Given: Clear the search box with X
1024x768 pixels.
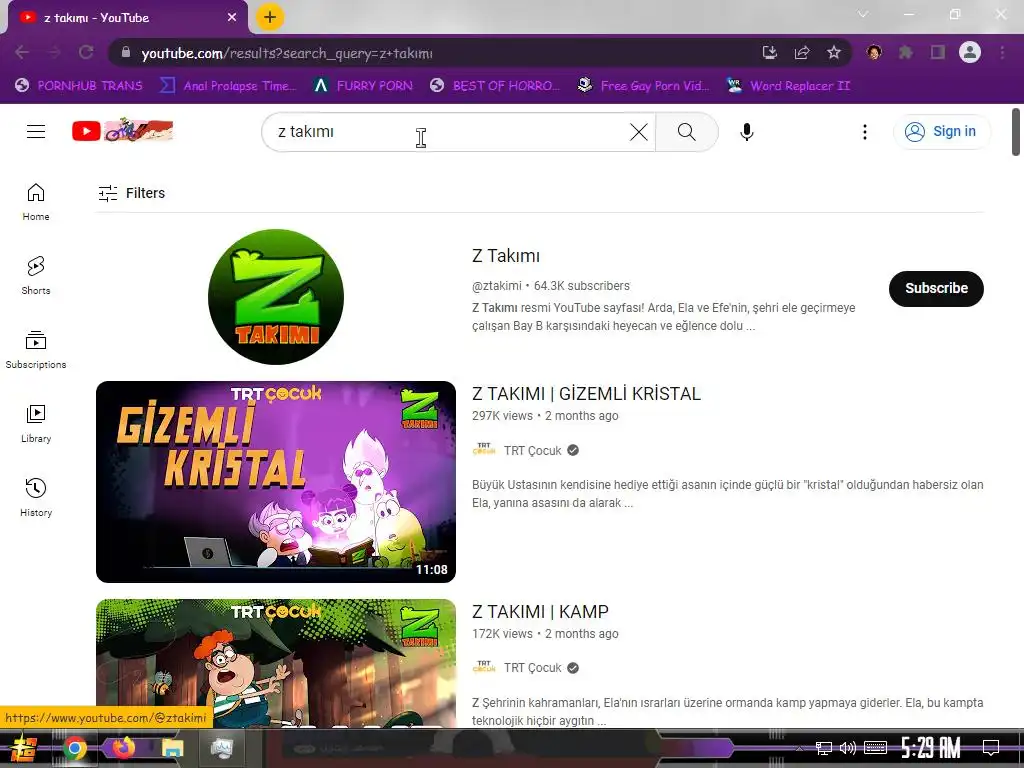Looking at the screenshot, I should click(639, 132).
